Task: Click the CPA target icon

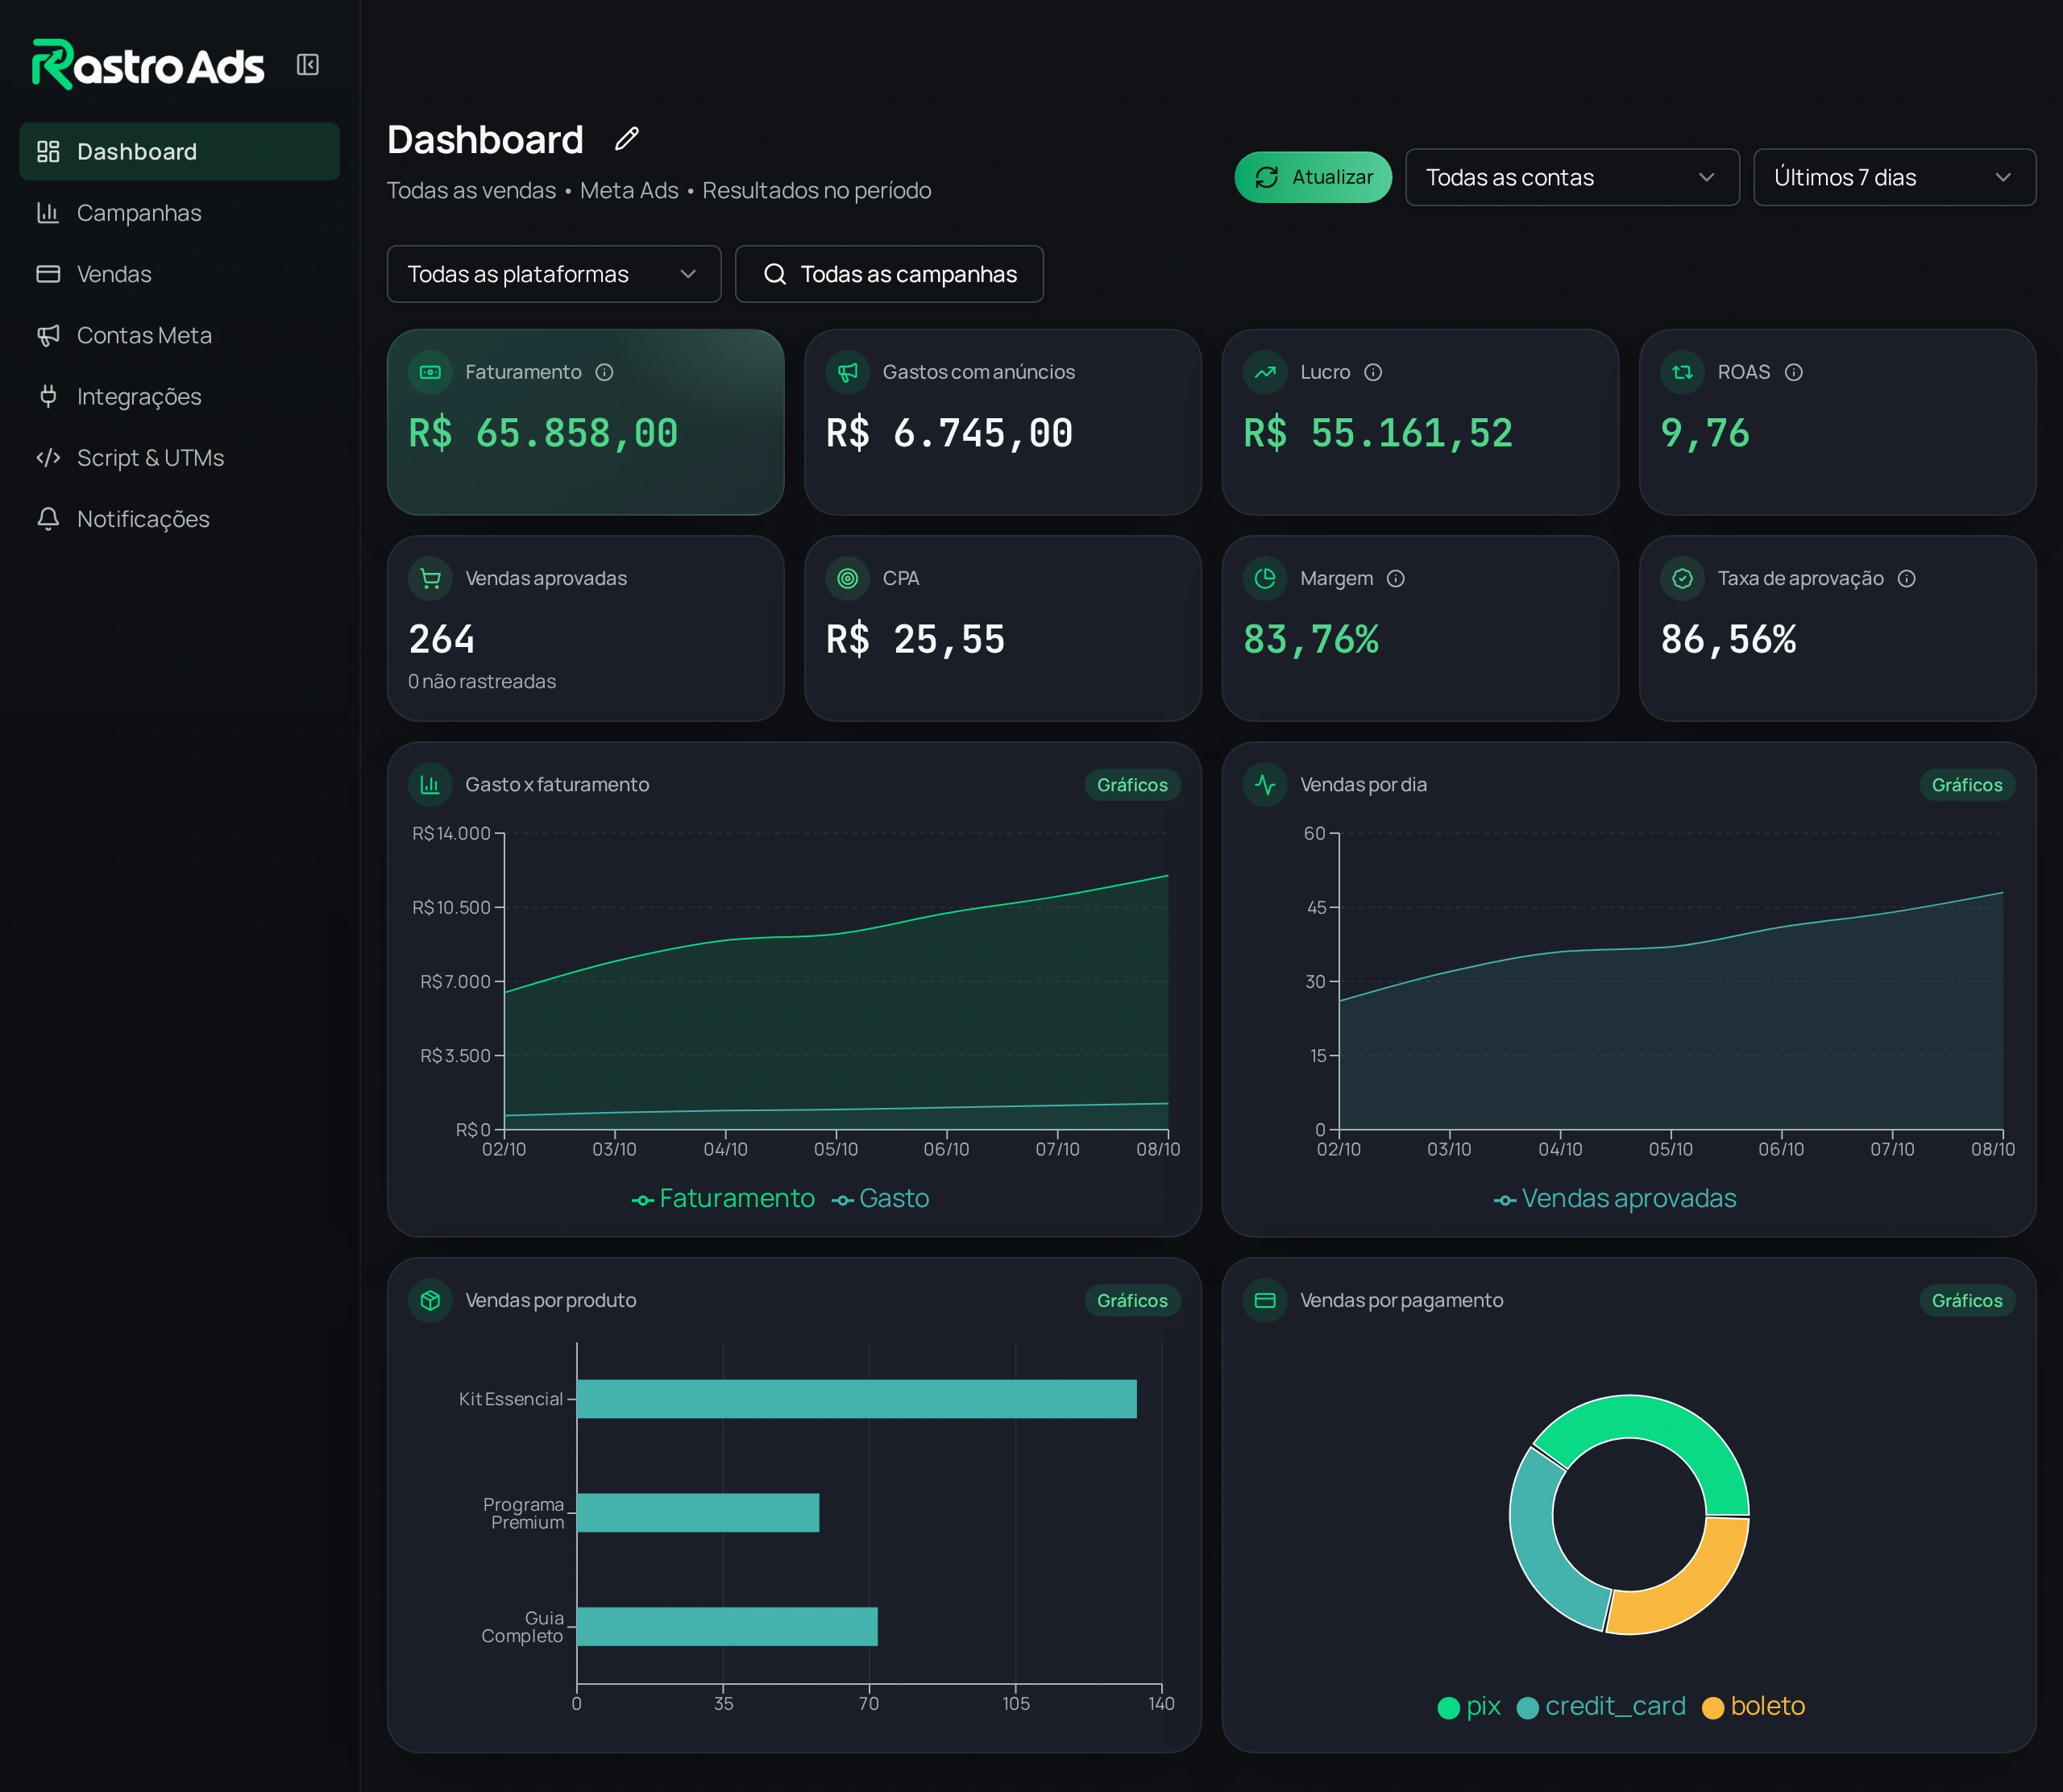Action: pos(848,578)
